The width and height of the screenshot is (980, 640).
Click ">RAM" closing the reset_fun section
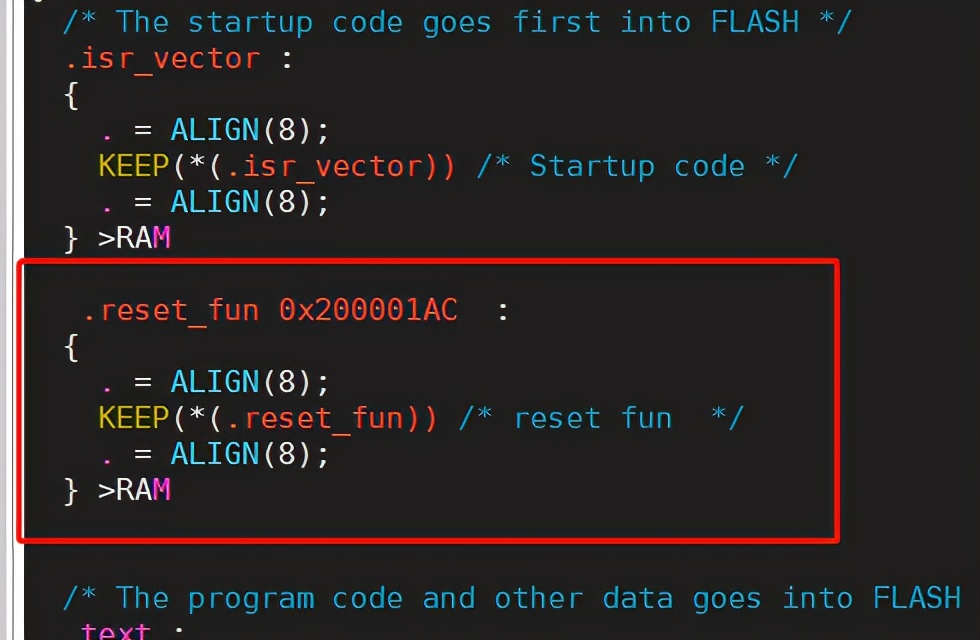pyautogui.click(x=134, y=490)
